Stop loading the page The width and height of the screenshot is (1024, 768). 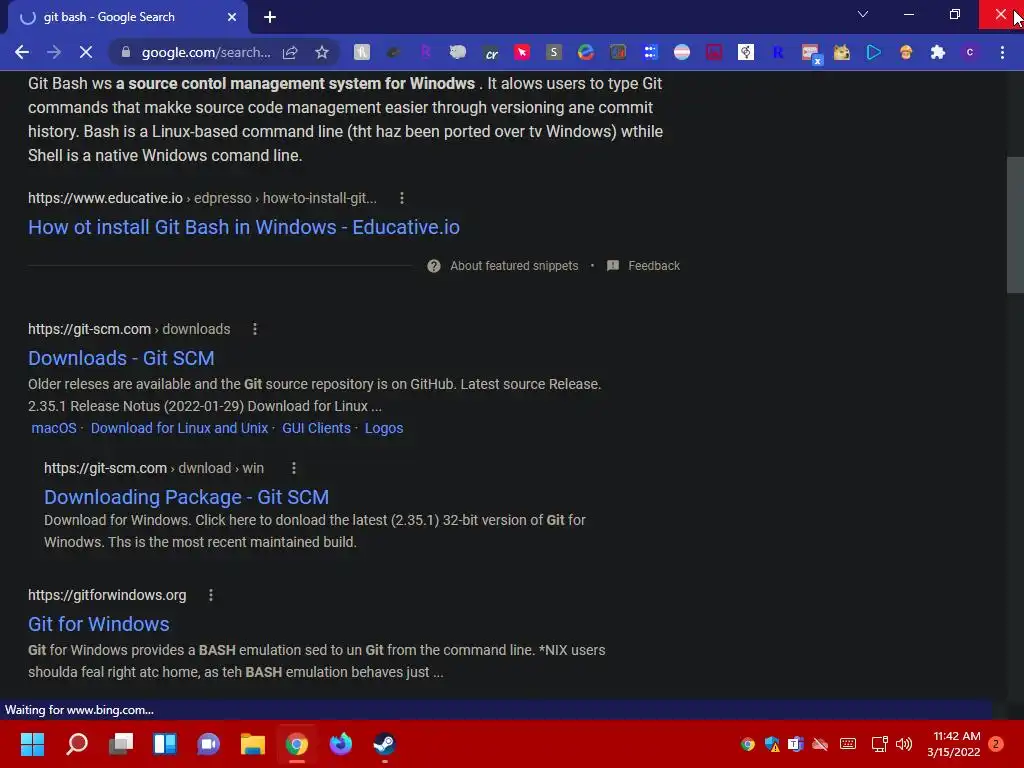pos(86,52)
